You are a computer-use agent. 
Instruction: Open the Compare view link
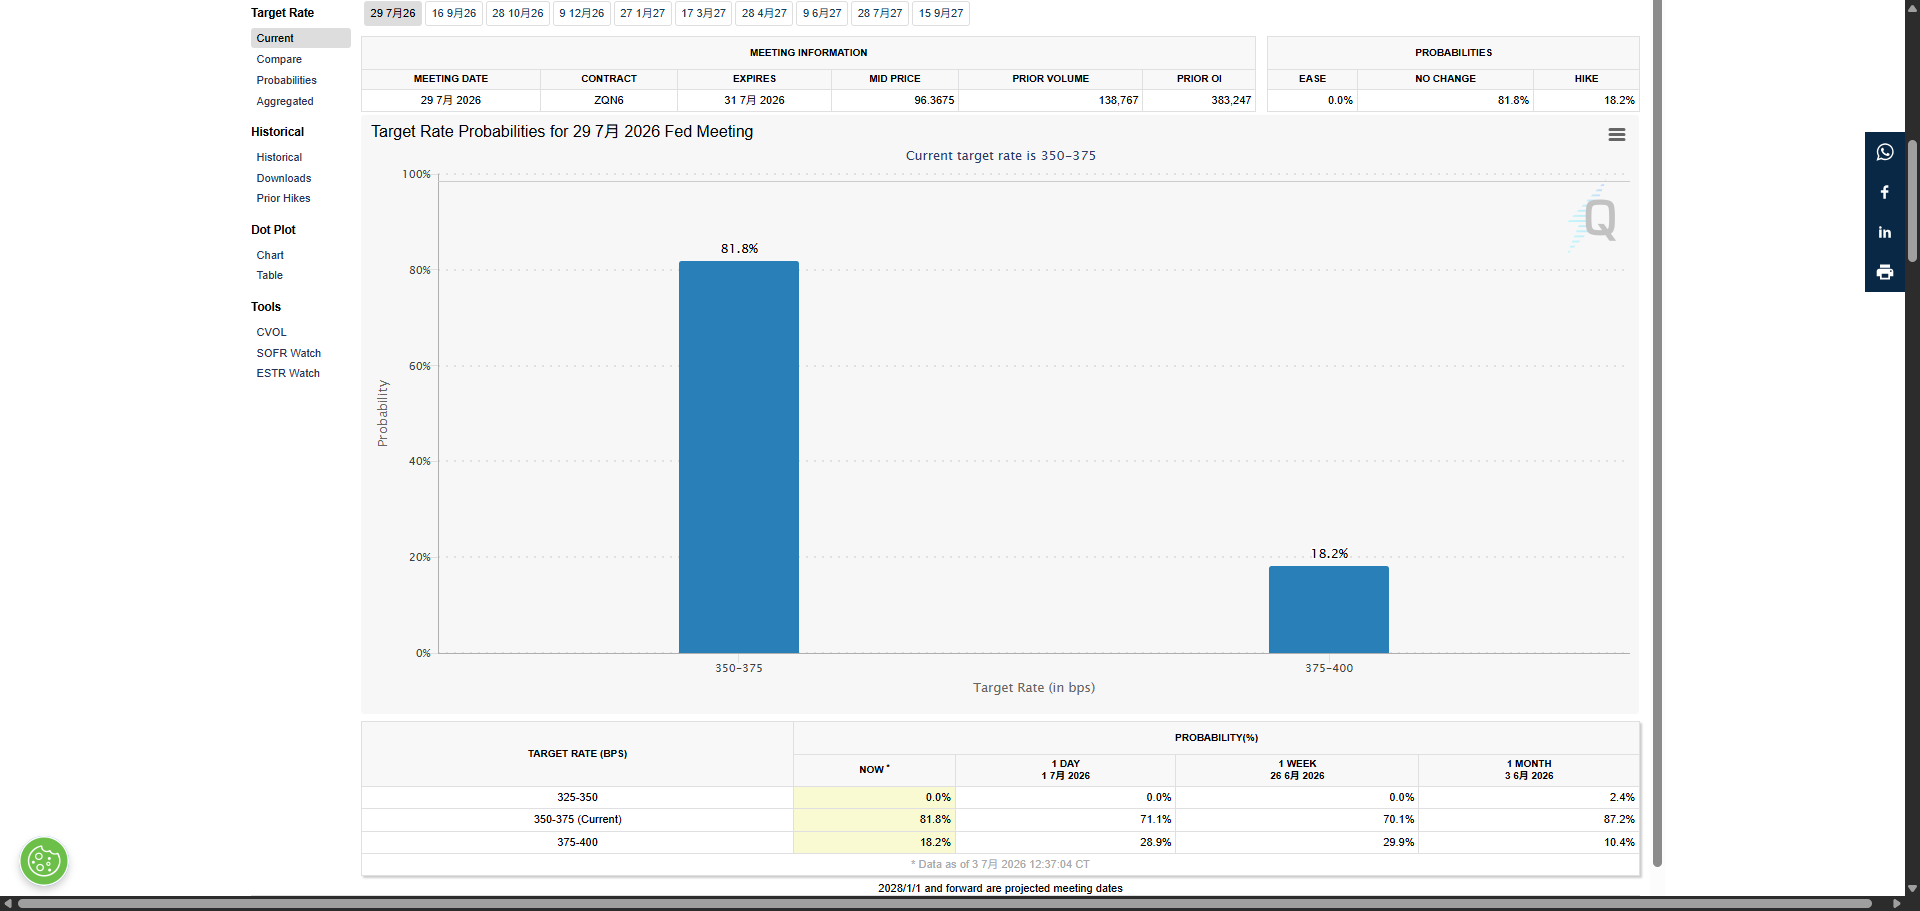click(279, 59)
